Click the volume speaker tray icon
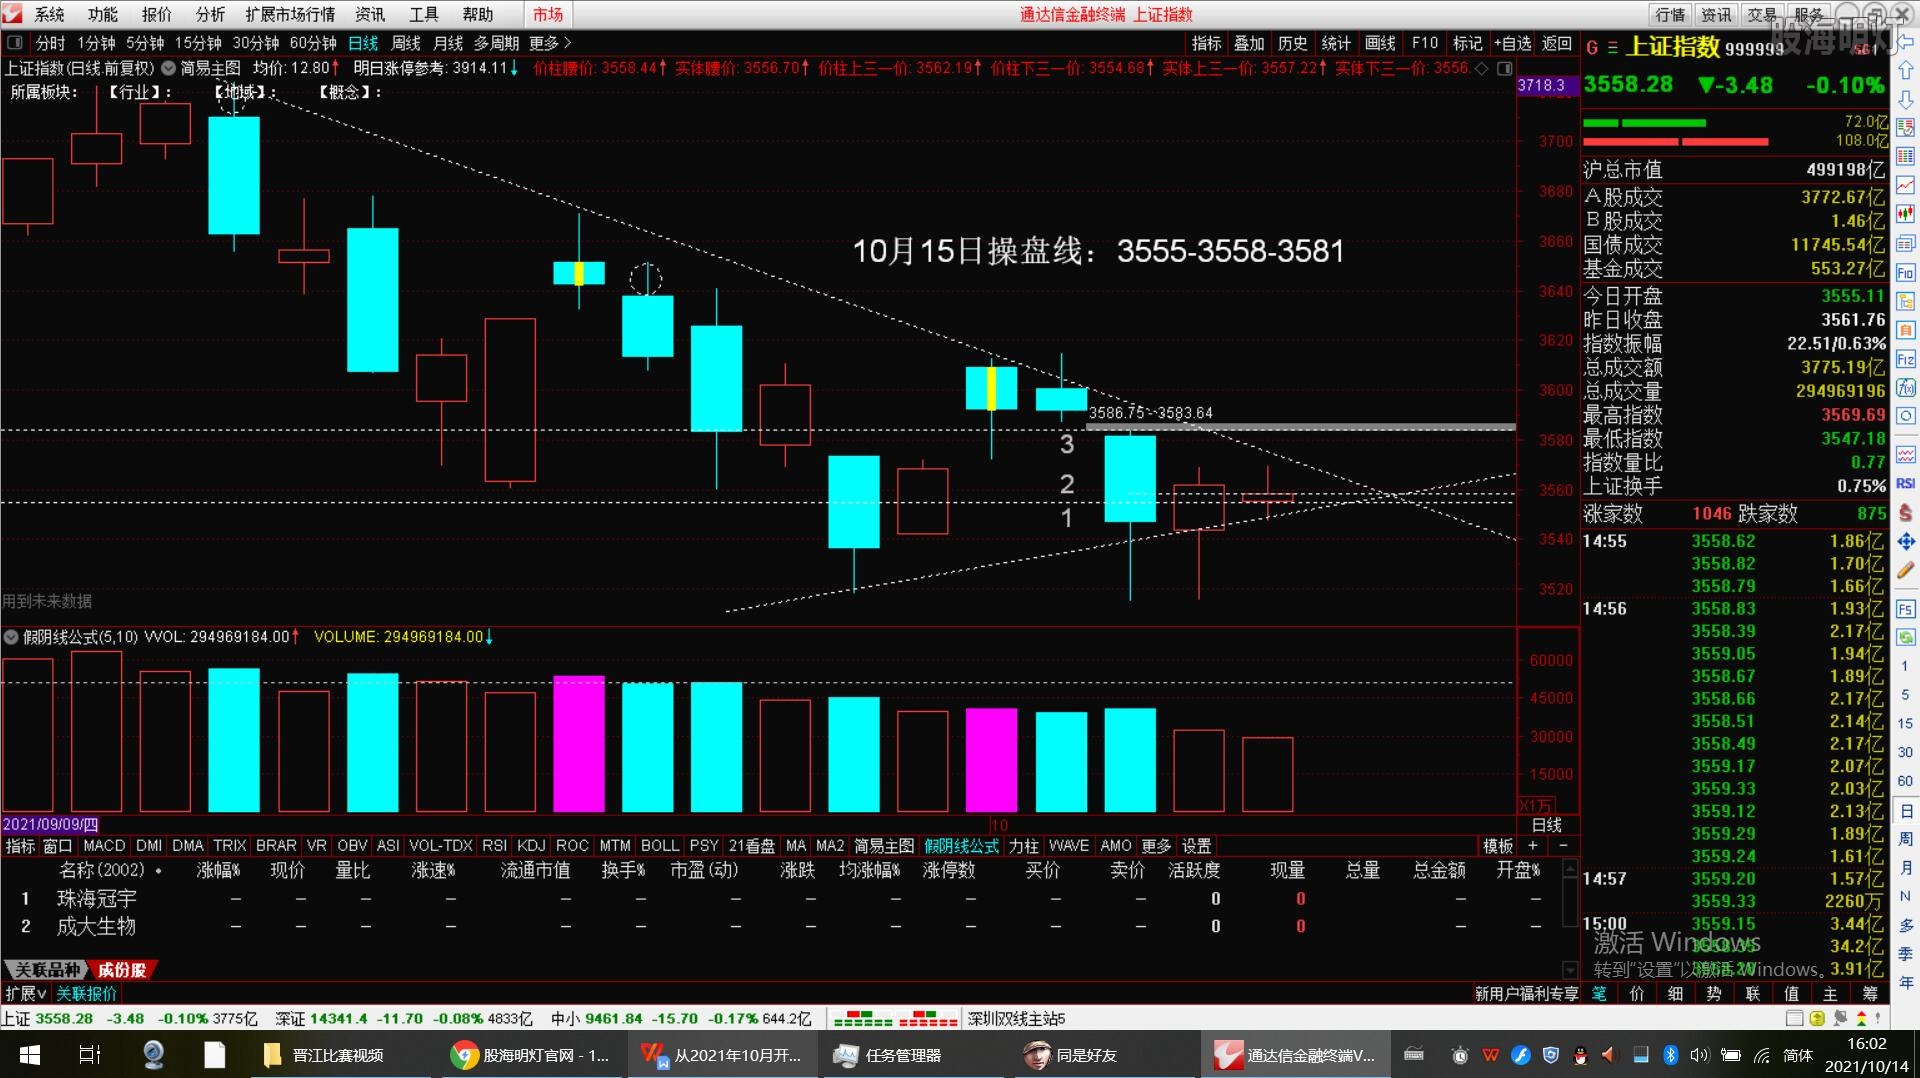Screen dimensions: 1920x1078 pos(1699,1055)
